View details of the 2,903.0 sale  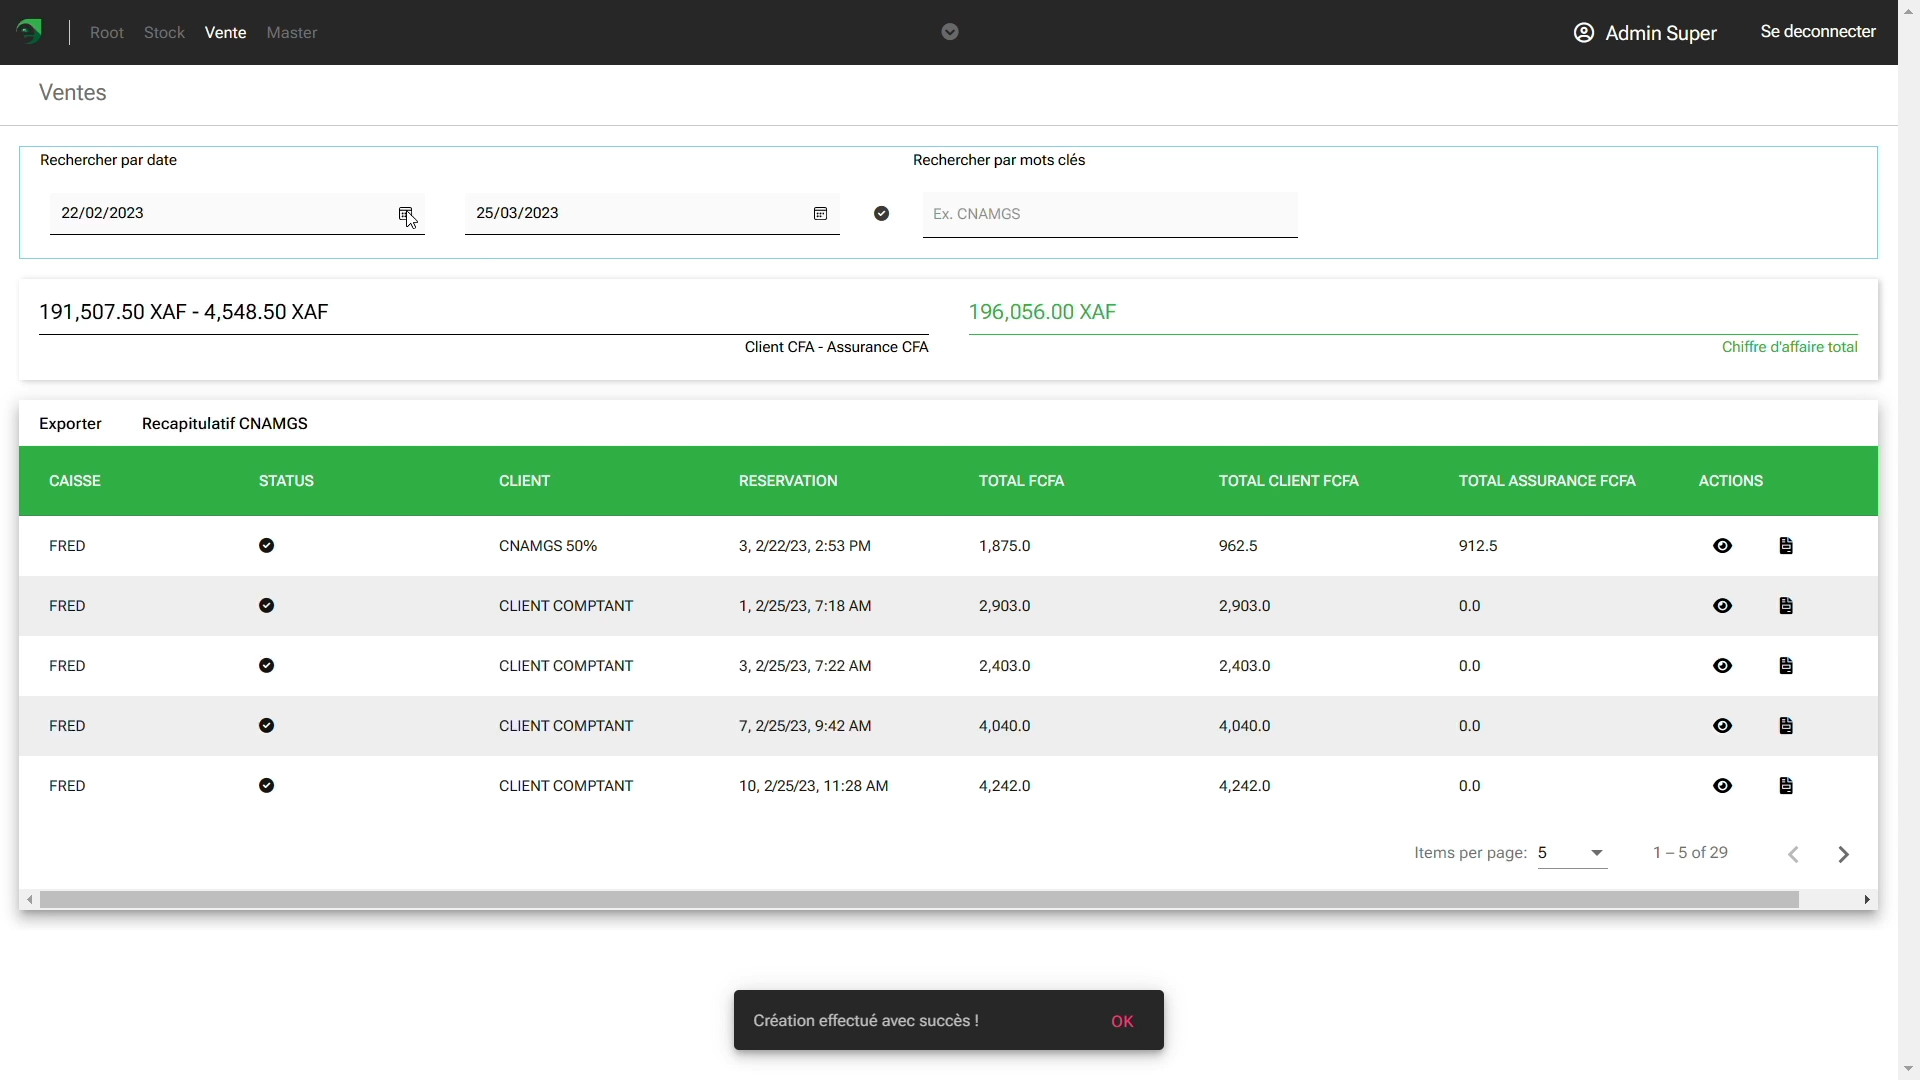(x=1722, y=606)
